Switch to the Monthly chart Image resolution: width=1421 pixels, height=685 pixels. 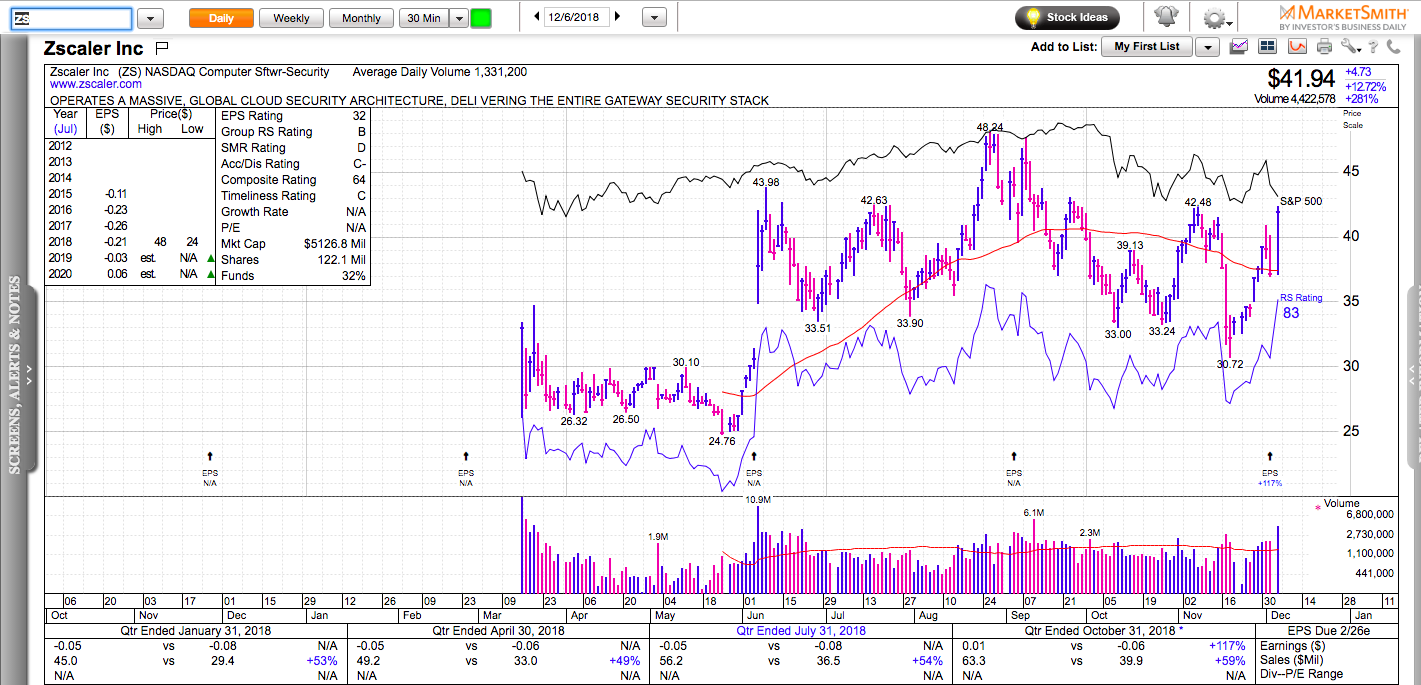coord(361,18)
